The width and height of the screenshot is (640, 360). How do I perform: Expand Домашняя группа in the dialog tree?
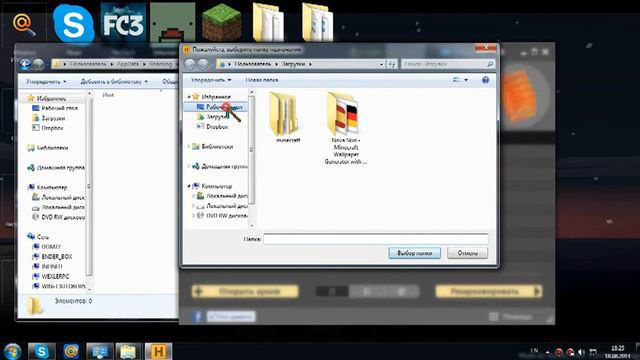189,166
